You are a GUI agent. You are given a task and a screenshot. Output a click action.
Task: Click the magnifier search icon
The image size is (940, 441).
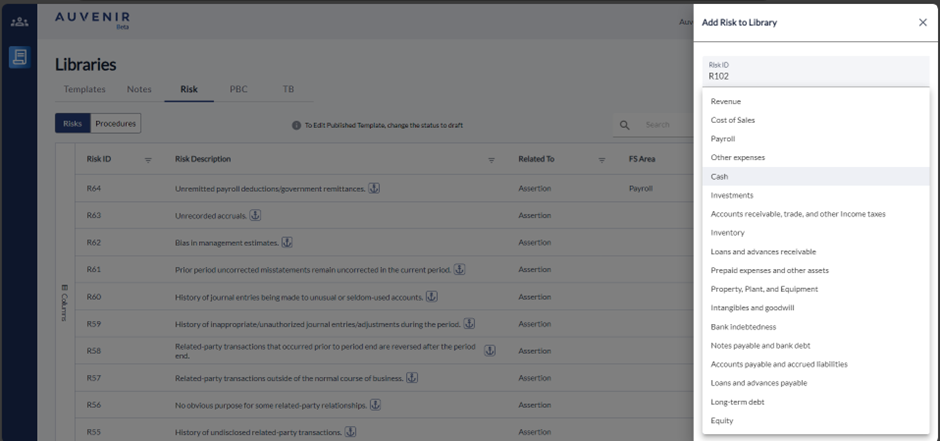click(x=625, y=125)
